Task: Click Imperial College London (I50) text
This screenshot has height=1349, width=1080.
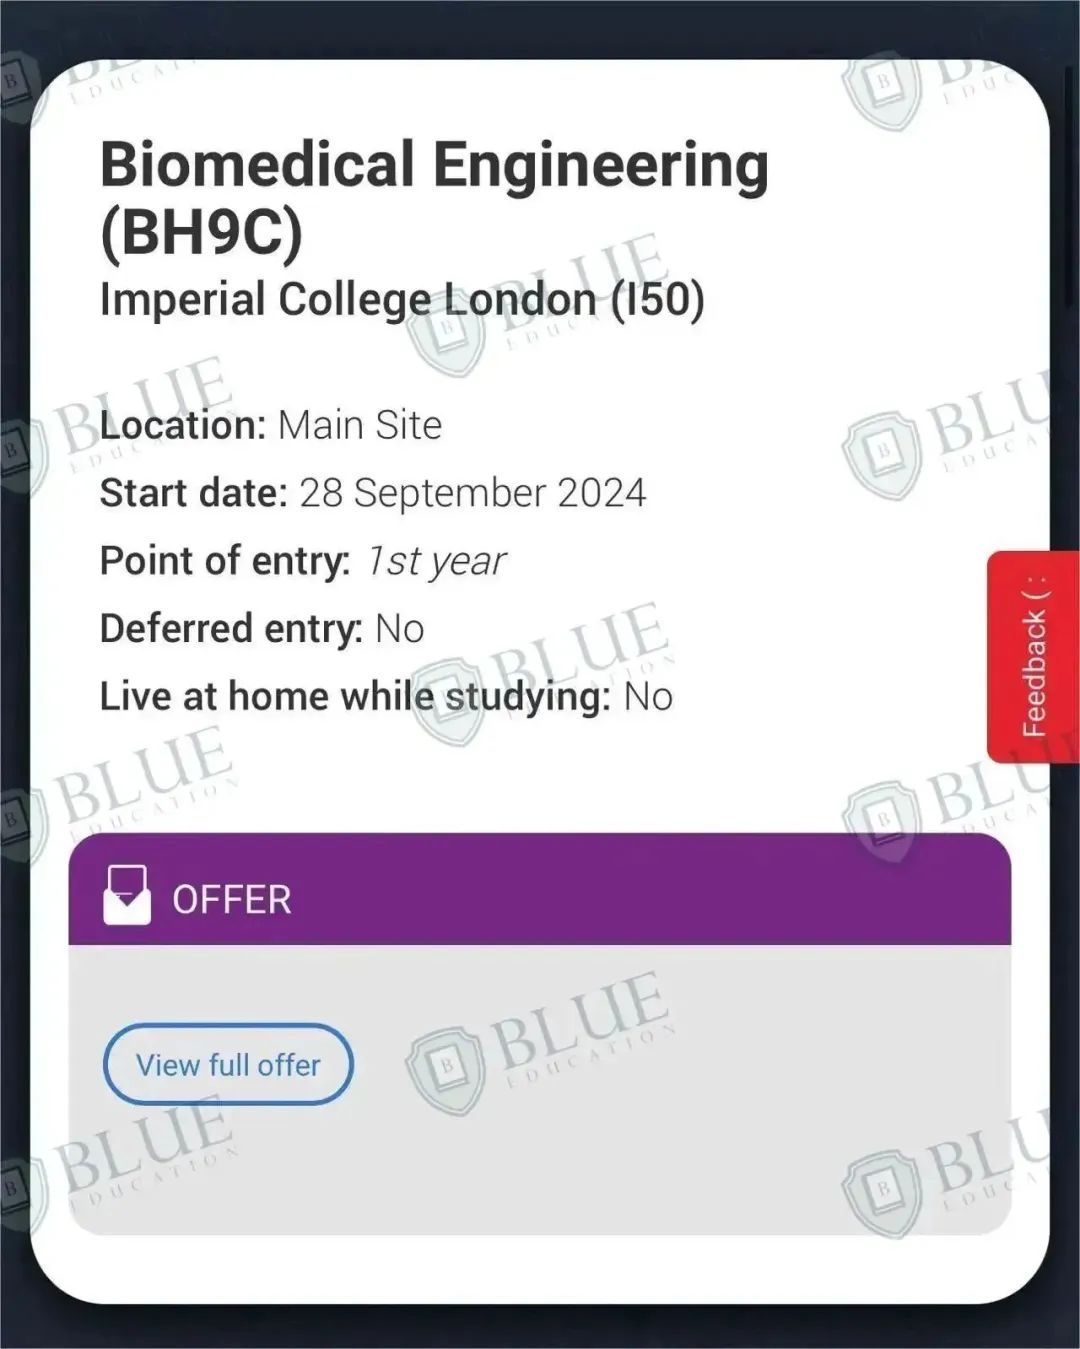Action: click(402, 299)
